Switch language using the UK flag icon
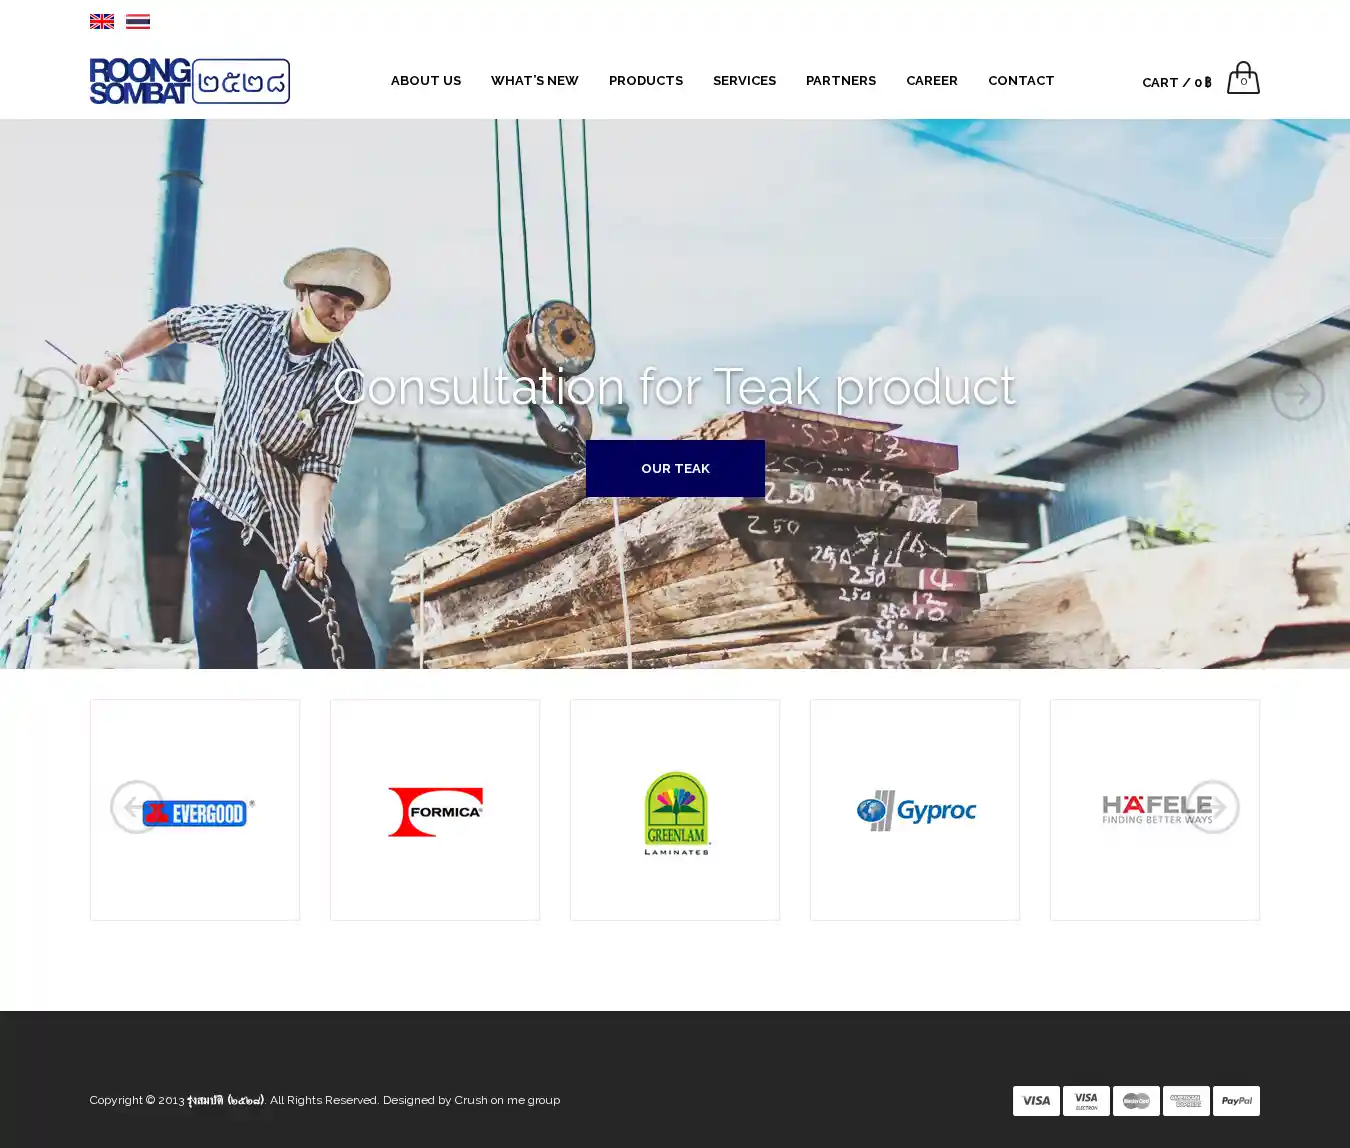 (101, 21)
